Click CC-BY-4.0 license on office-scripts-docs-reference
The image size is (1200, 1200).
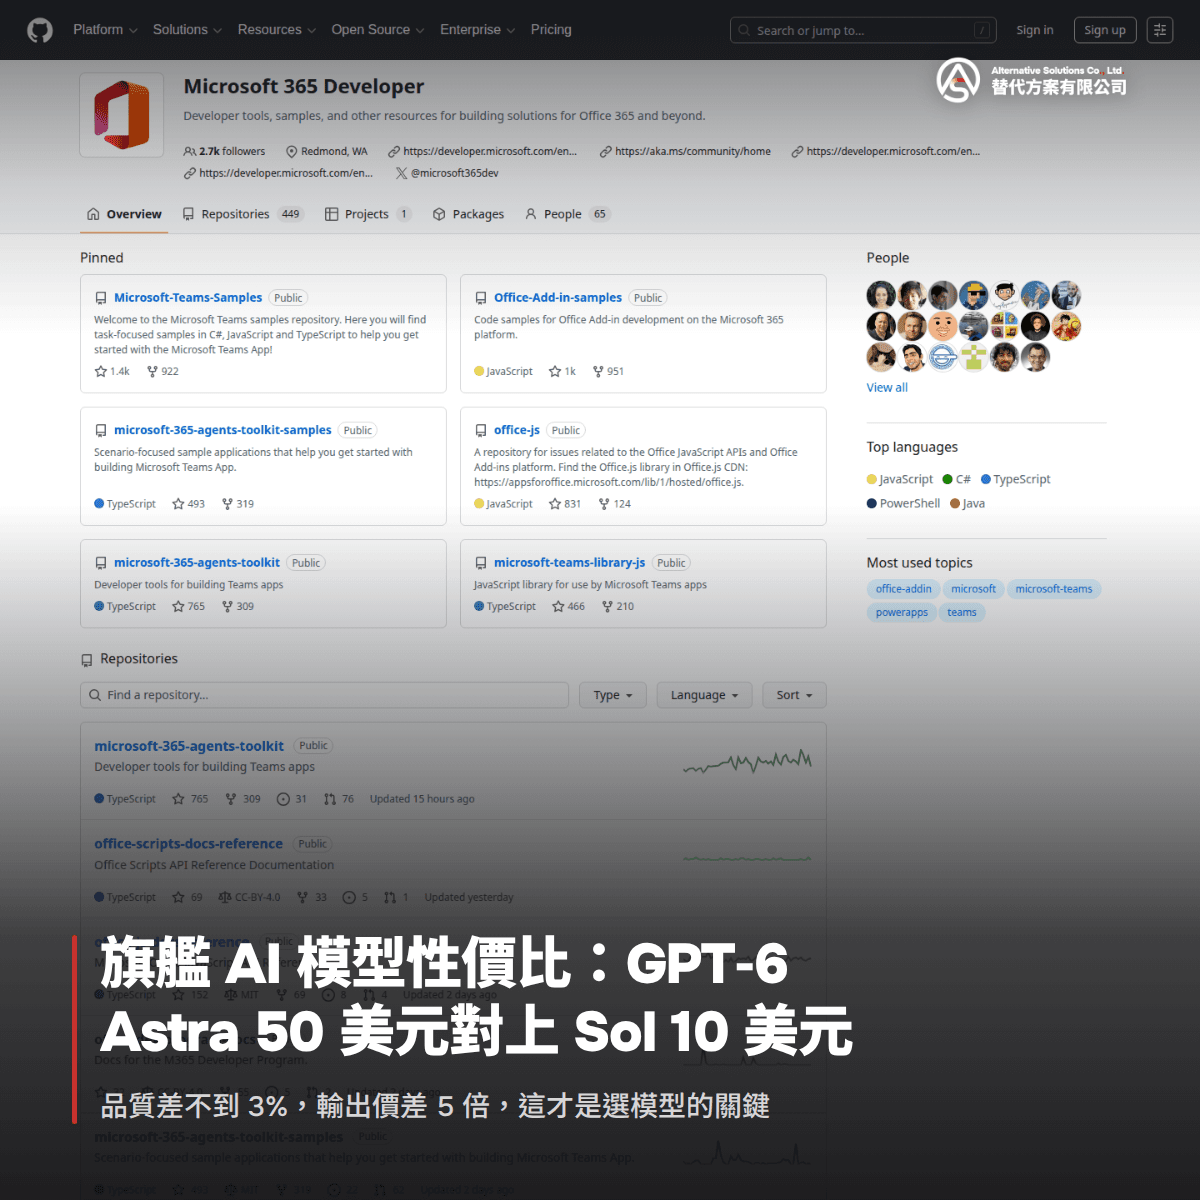(x=249, y=897)
